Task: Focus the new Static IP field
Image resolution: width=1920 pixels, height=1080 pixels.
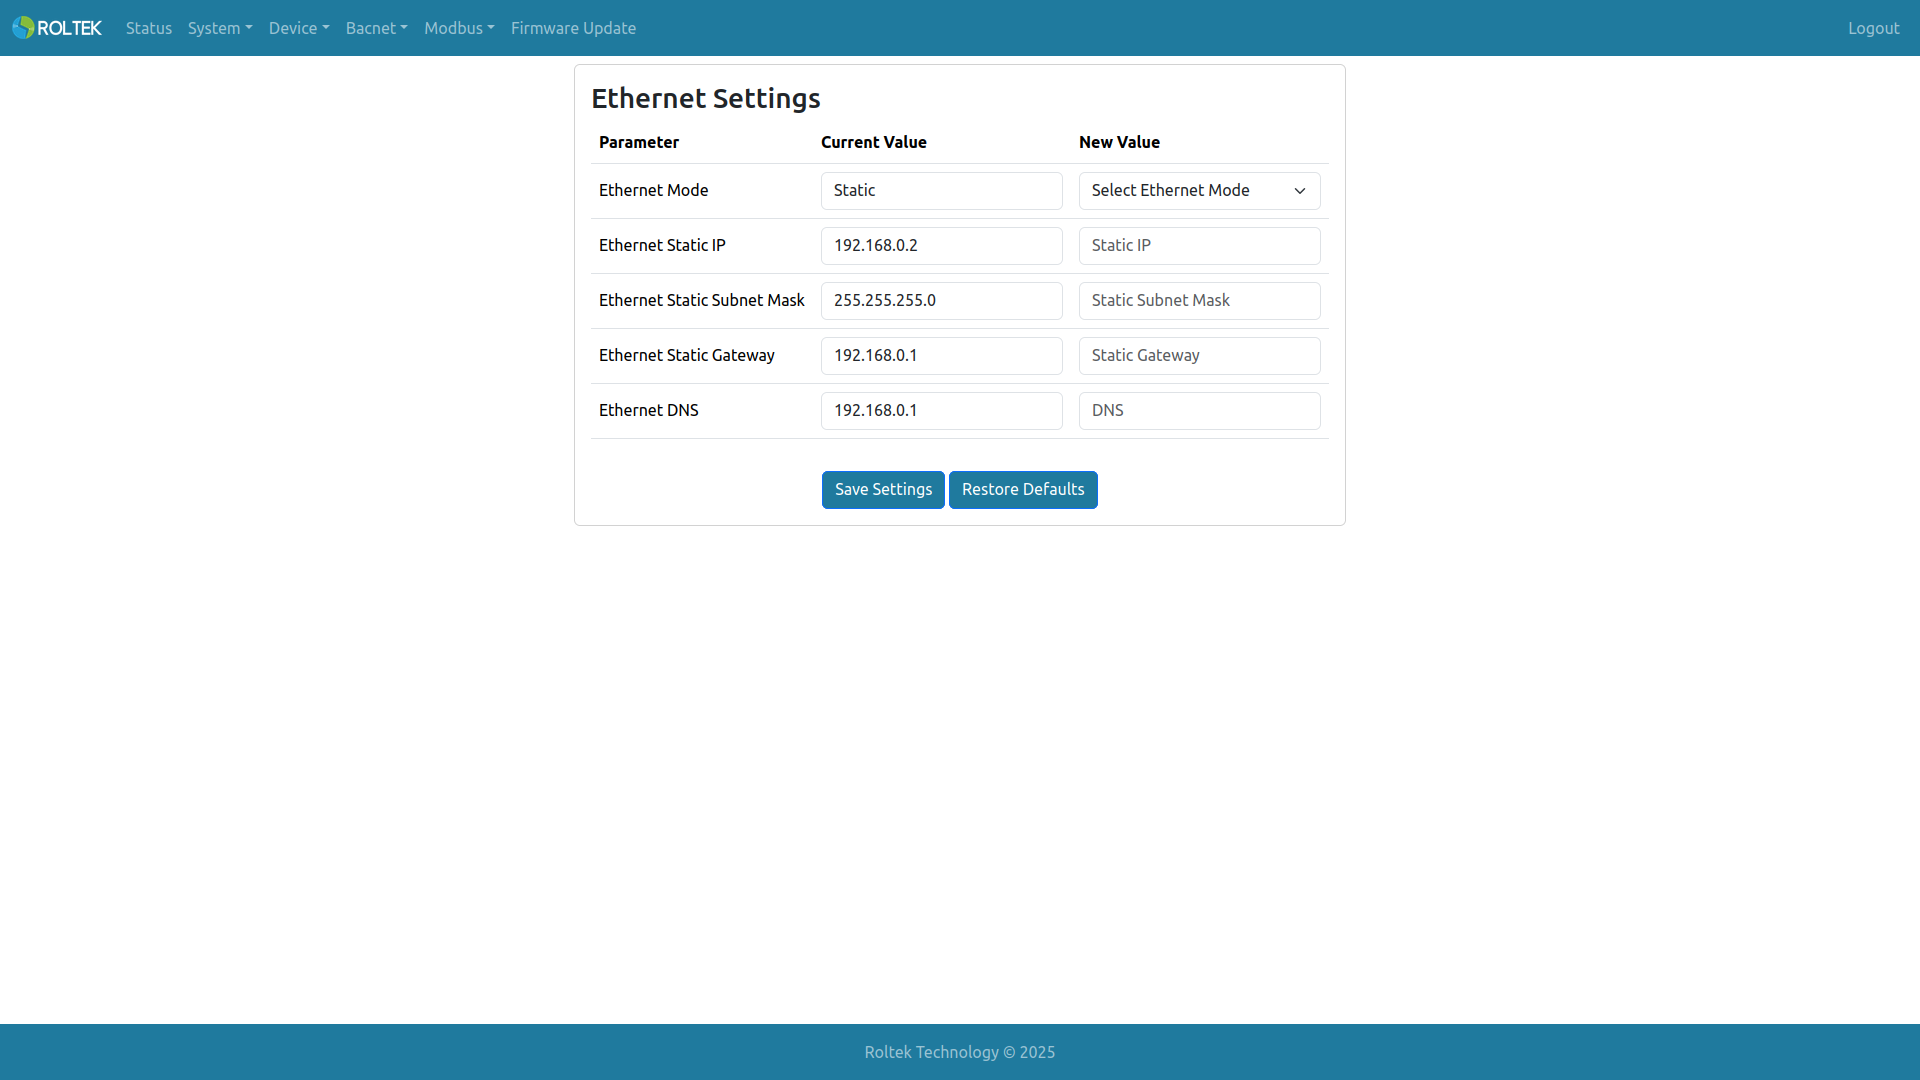Action: pyautogui.click(x=1199, y=246)
